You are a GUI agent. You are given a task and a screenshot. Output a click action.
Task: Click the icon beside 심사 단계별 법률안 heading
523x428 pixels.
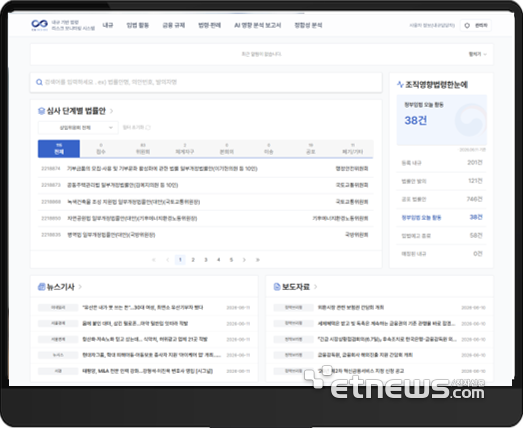click(x=41, y=111)
